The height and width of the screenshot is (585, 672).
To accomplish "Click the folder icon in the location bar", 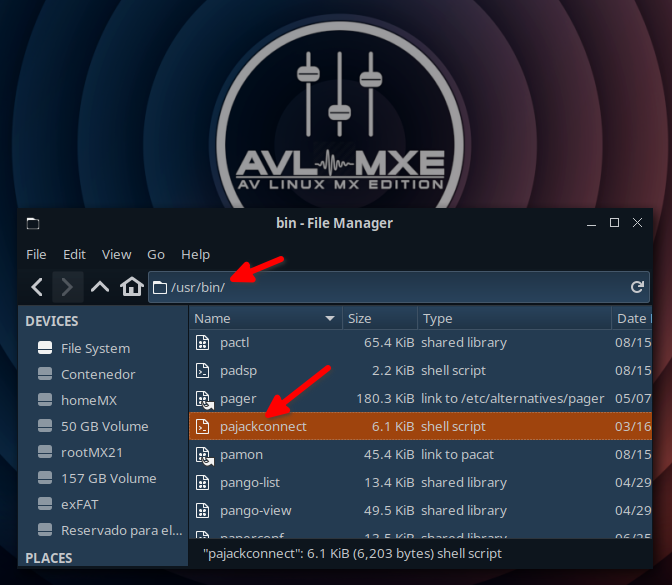I will pos(160,287).
